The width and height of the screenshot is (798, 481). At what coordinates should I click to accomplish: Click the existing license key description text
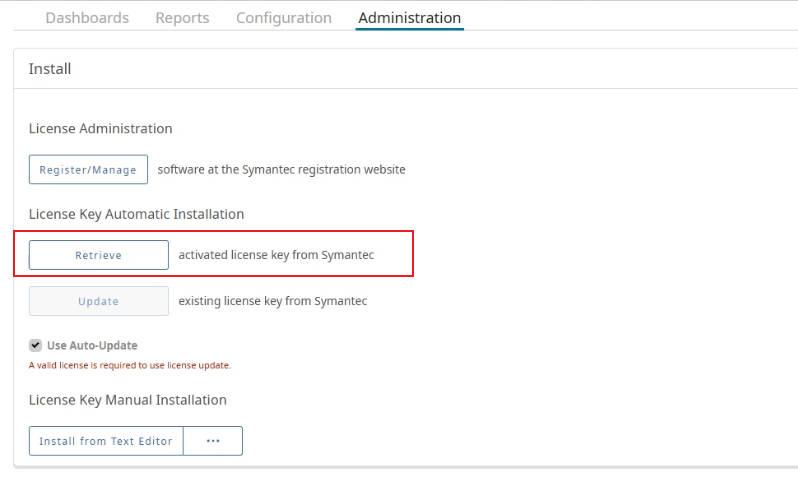[x=273, y=301]
